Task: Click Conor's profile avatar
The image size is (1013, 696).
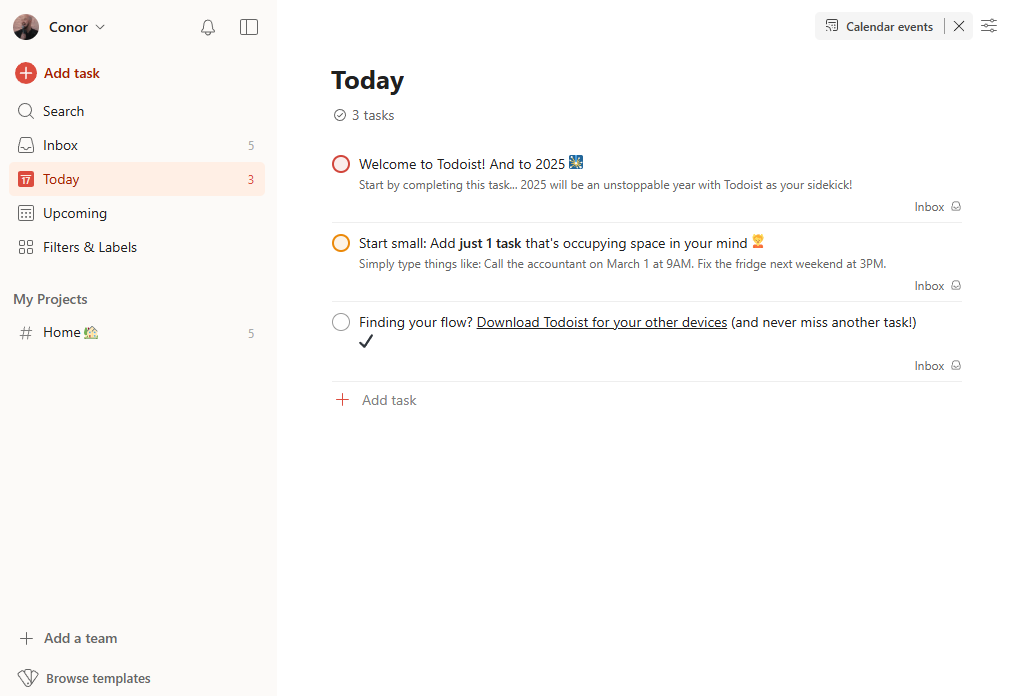Action: pos(26,27)
